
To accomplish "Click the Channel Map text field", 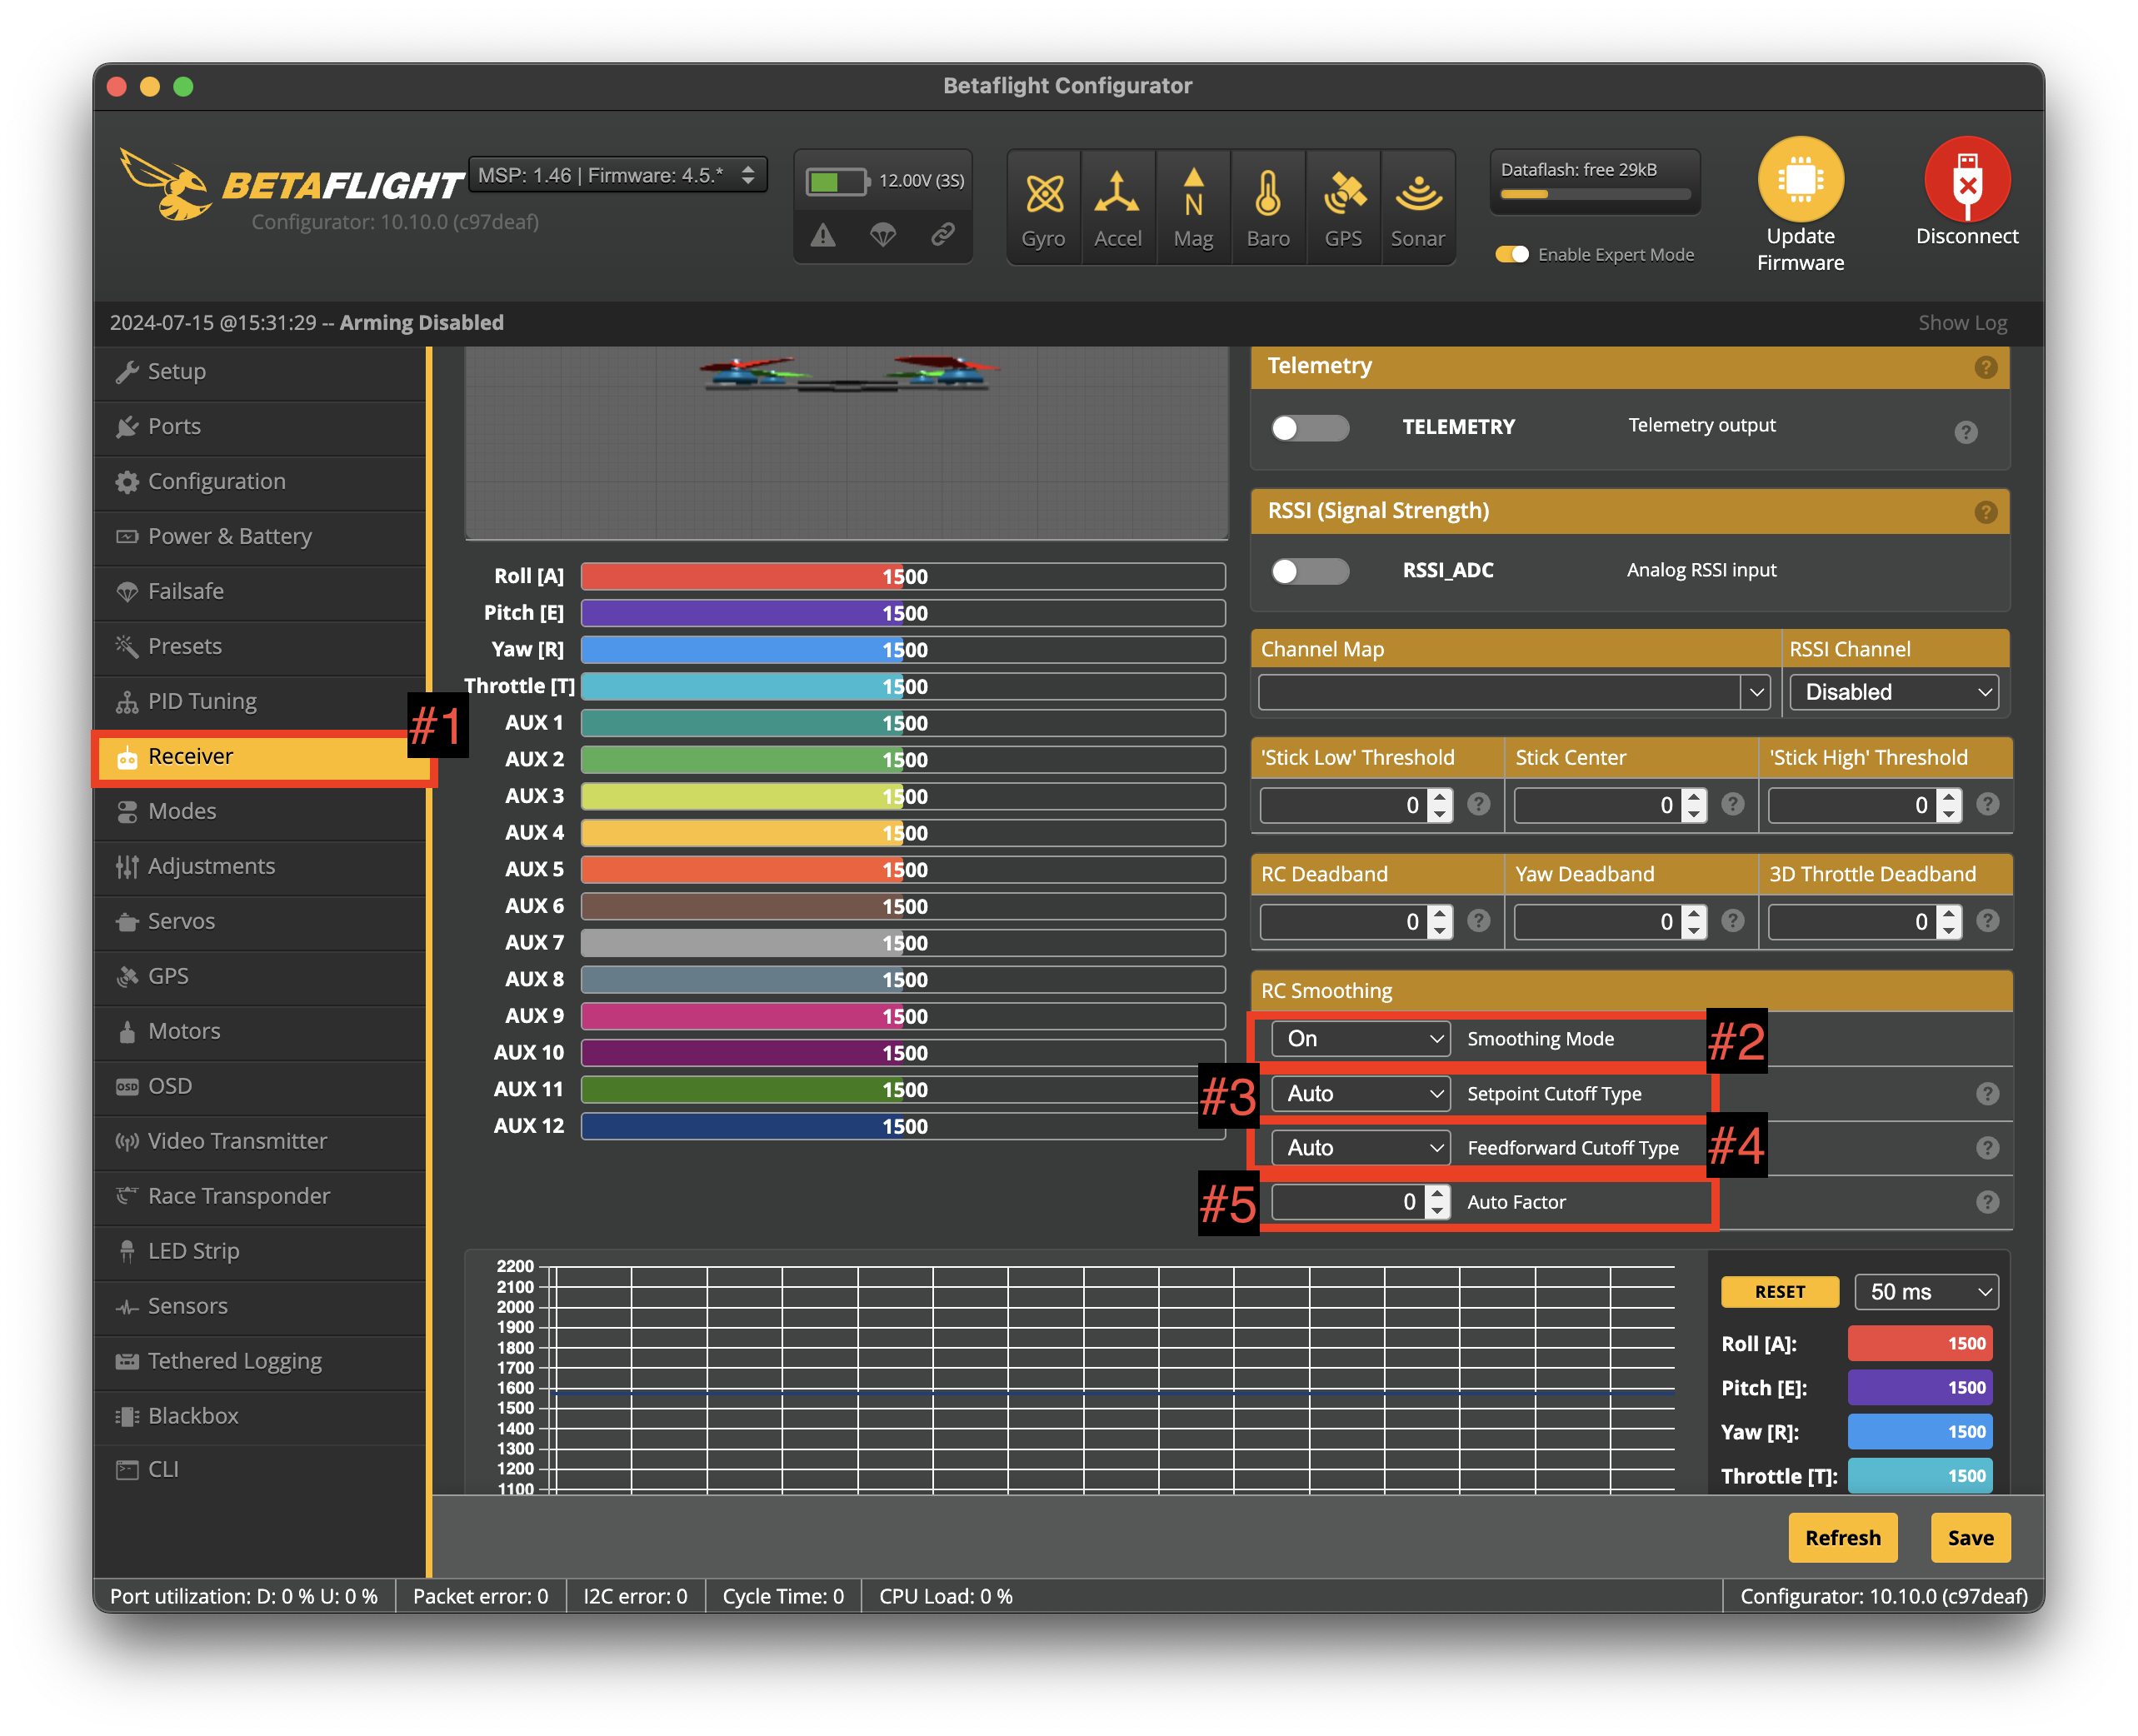I will [1499, 692].
